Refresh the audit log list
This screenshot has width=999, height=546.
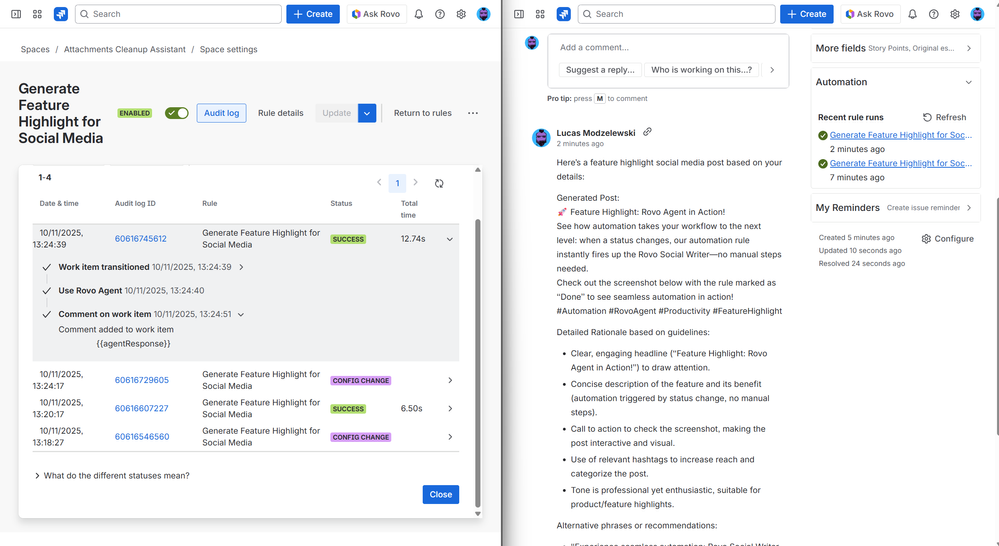439,183
